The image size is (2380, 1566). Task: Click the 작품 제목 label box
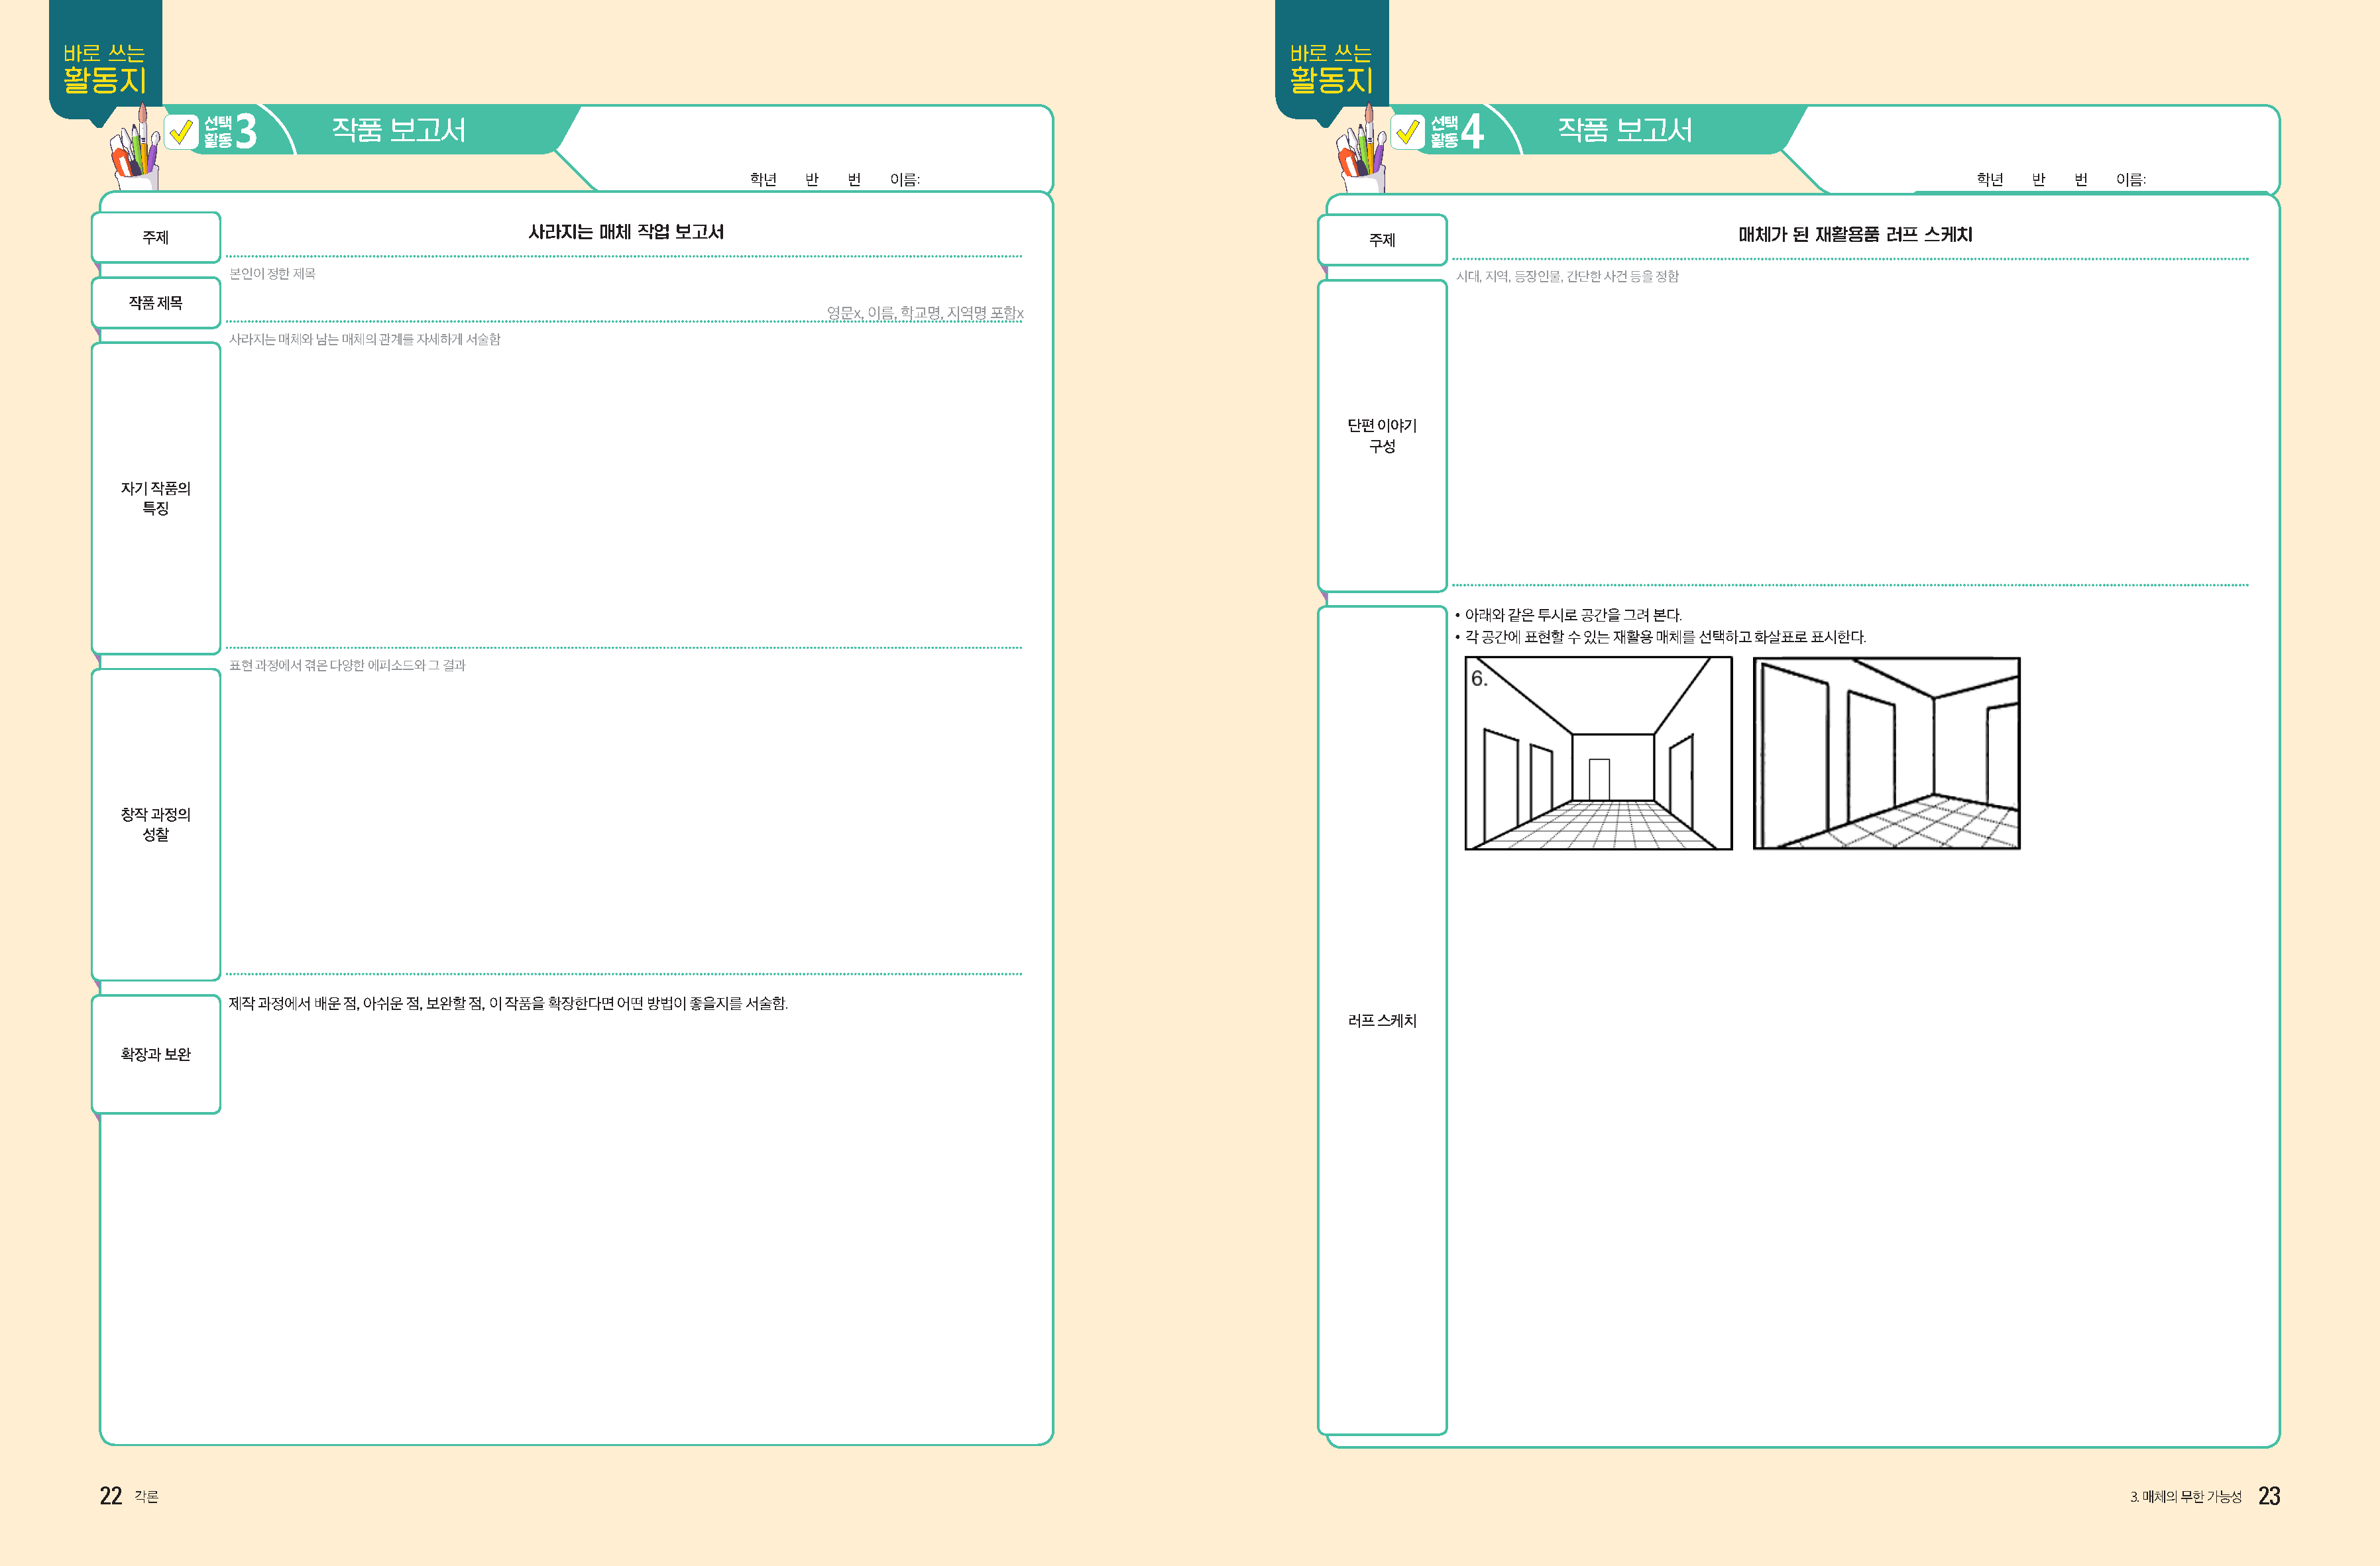click(156, 303)
